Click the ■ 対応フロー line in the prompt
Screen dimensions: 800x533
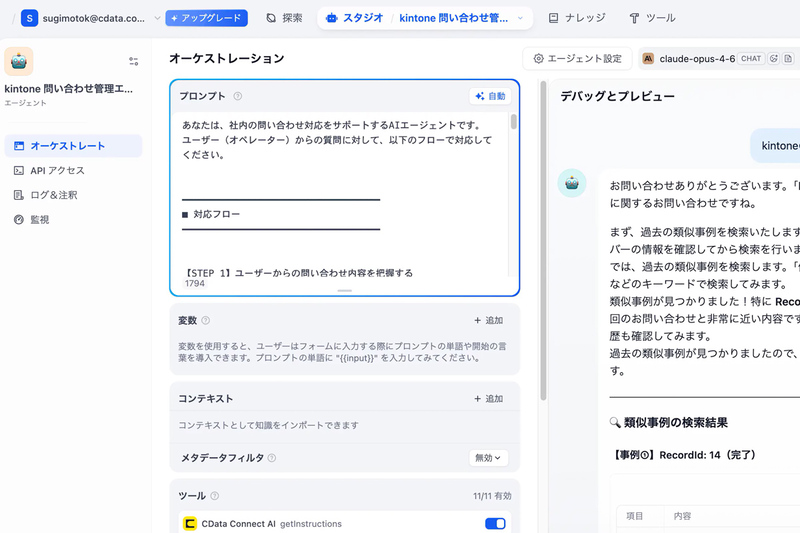(211, 214)
